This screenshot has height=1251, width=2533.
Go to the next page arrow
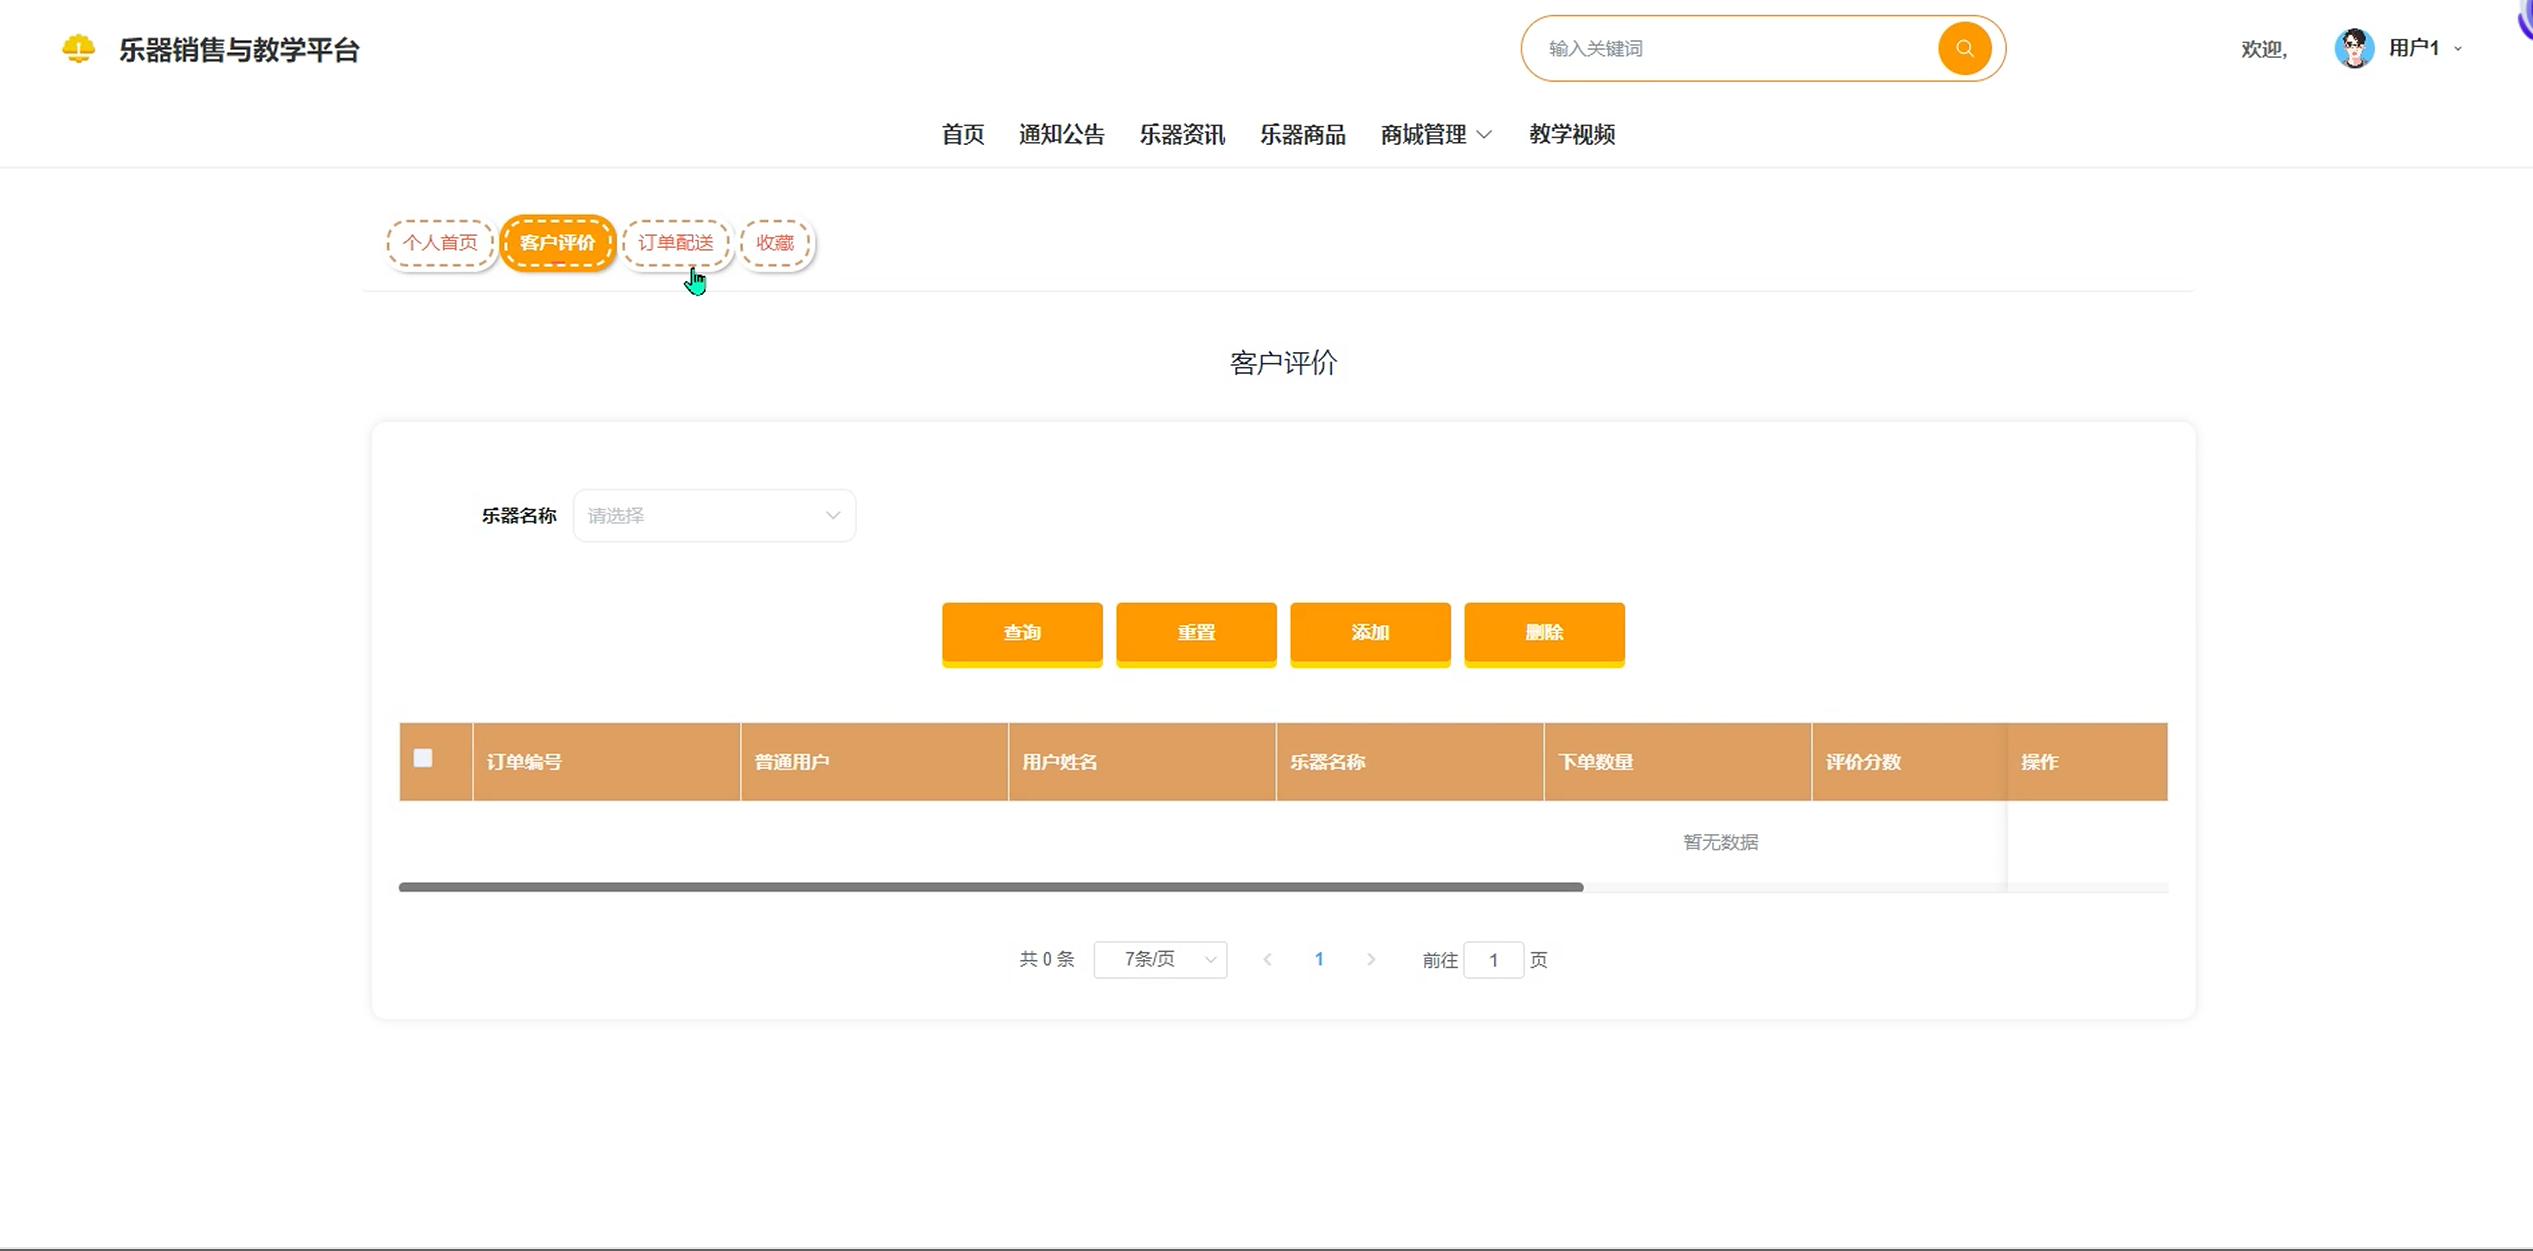pos(1371,959)
